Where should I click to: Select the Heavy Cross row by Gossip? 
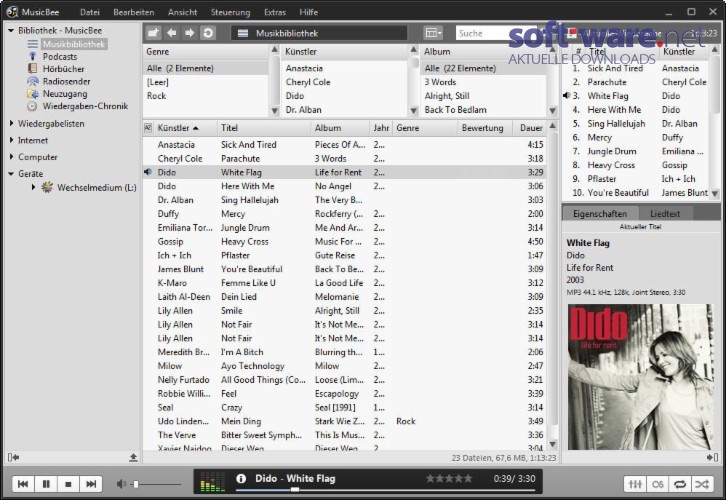coord(344,242)
